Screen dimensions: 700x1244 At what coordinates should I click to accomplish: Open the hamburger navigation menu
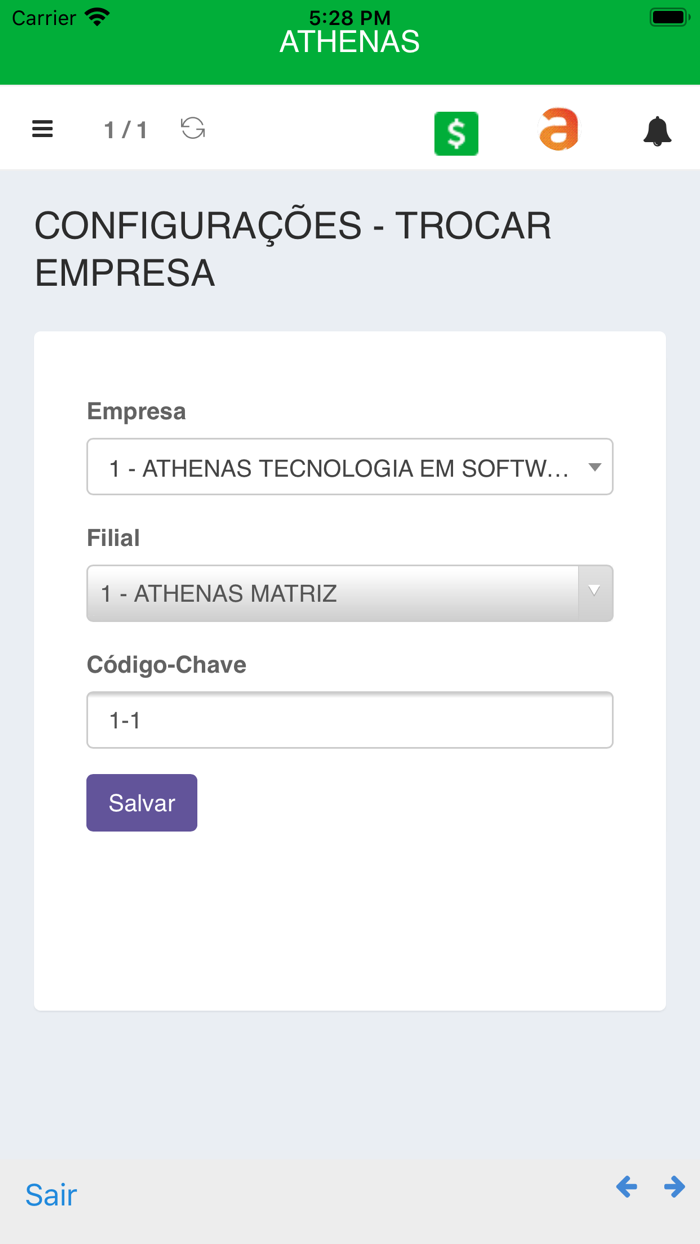(x=42, y=129)
